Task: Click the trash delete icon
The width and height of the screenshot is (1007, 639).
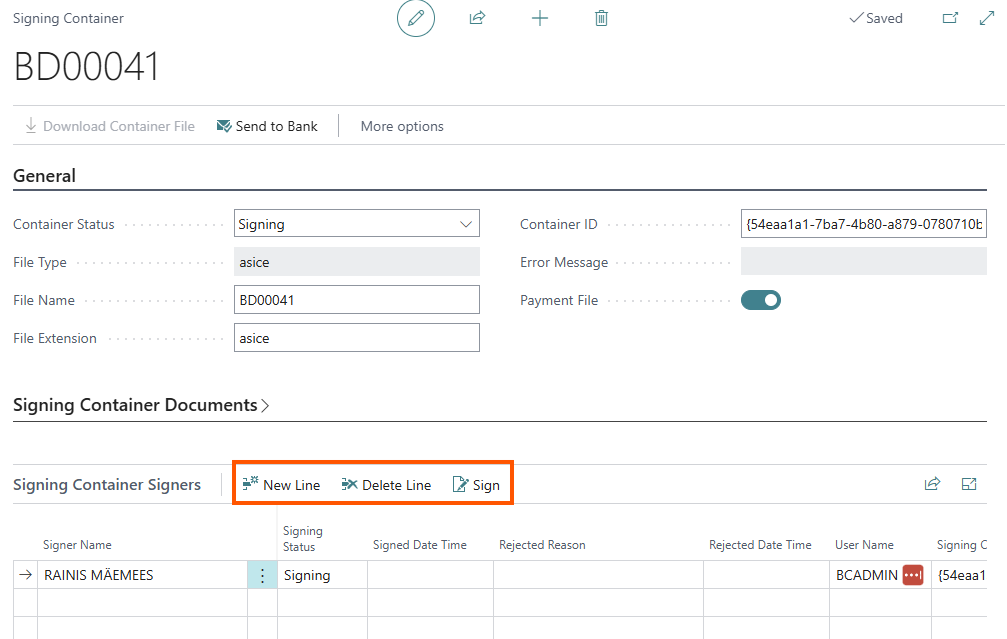Action: [x=601, y=19]
